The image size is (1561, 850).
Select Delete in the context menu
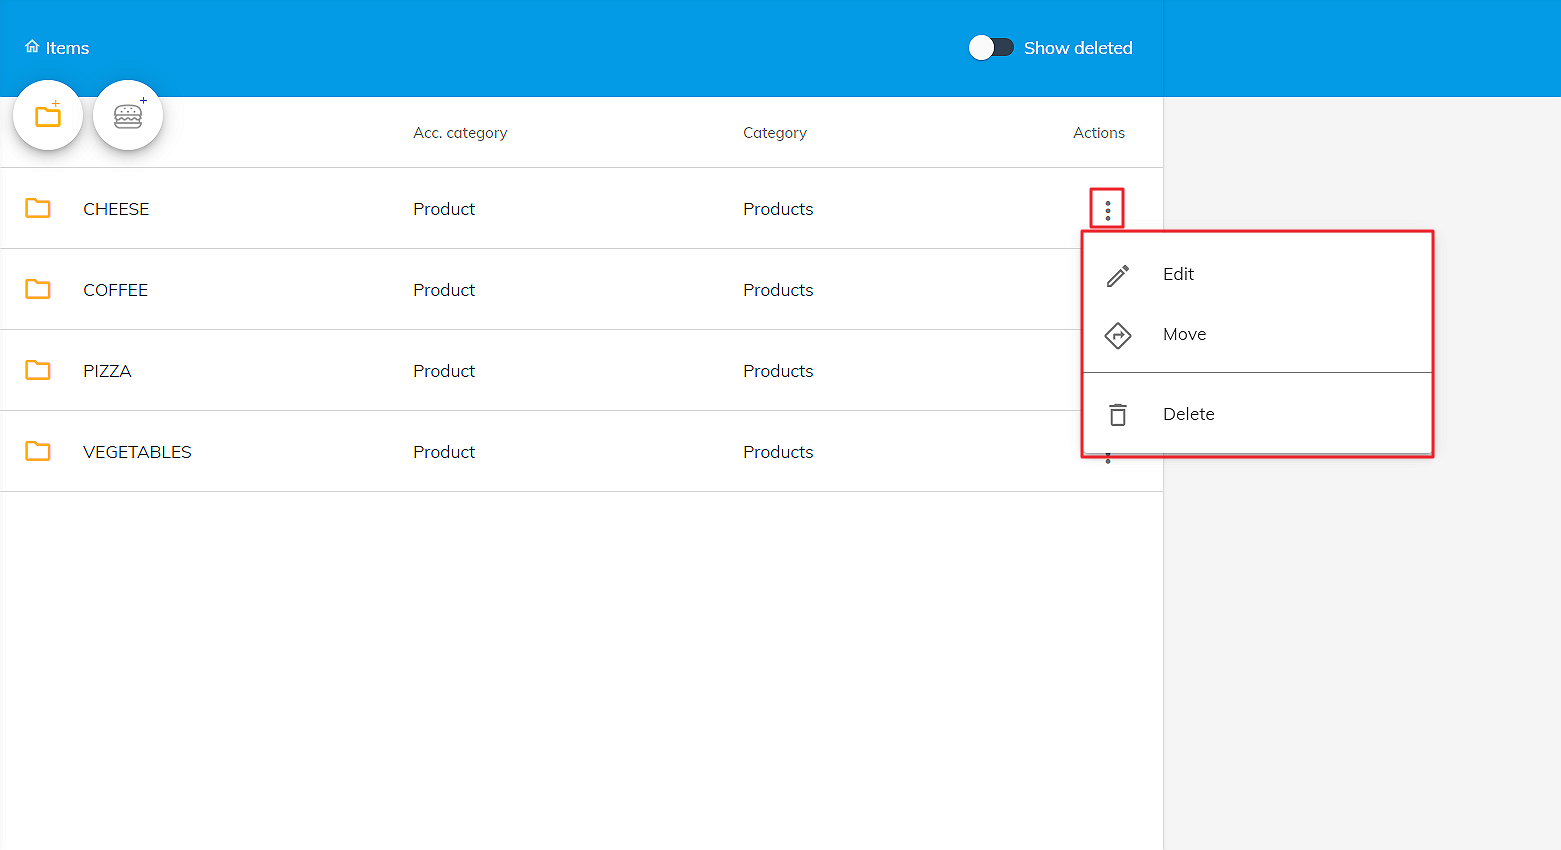click(x=1188, y=414)
